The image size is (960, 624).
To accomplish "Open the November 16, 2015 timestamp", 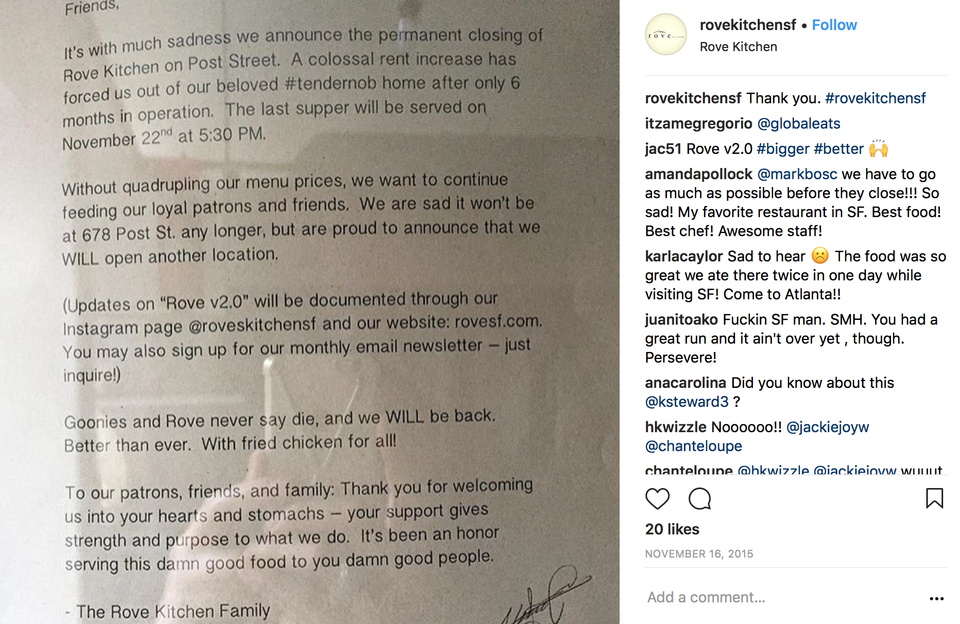I will [x=699, y=554].
